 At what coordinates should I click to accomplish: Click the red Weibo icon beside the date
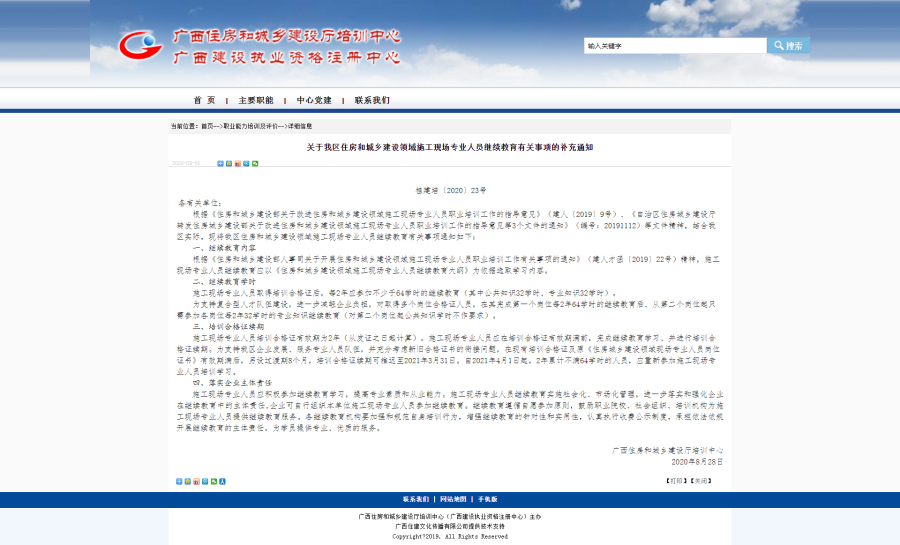click(237, 164)
